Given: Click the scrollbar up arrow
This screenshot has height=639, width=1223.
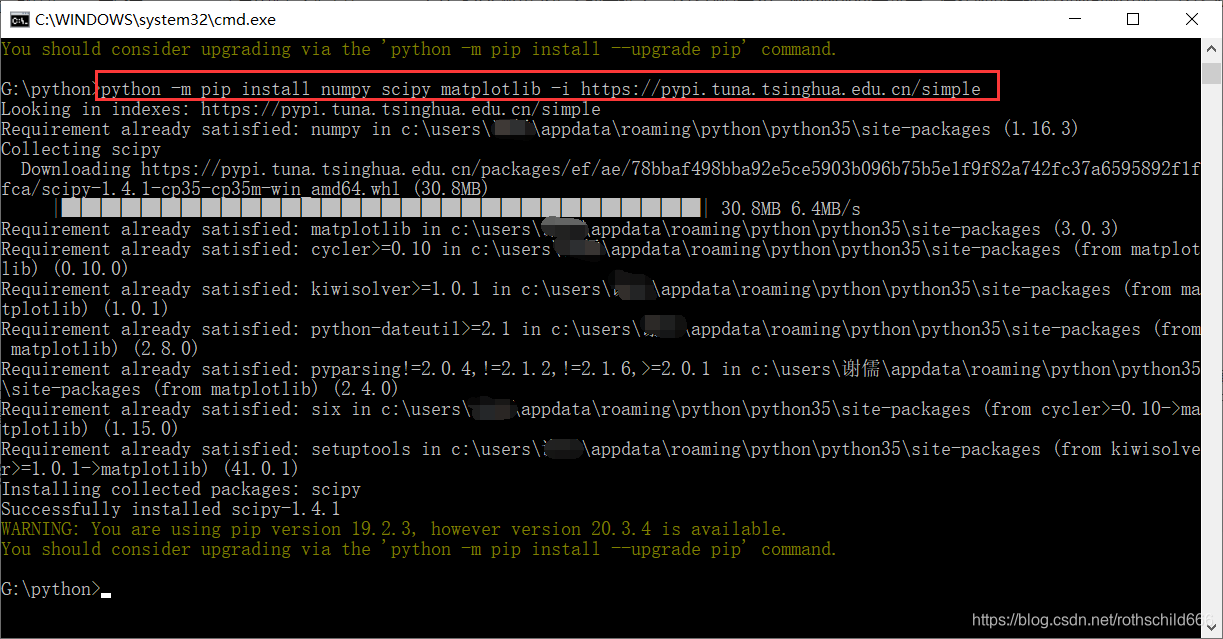Looking at the screenshot, I should [x=1211, y=49].
